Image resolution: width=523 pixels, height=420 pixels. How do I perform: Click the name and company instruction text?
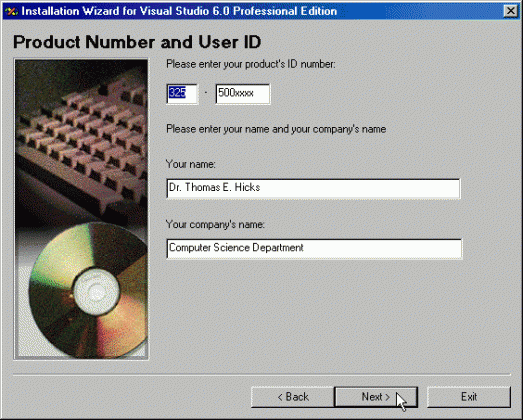point(276,129)
